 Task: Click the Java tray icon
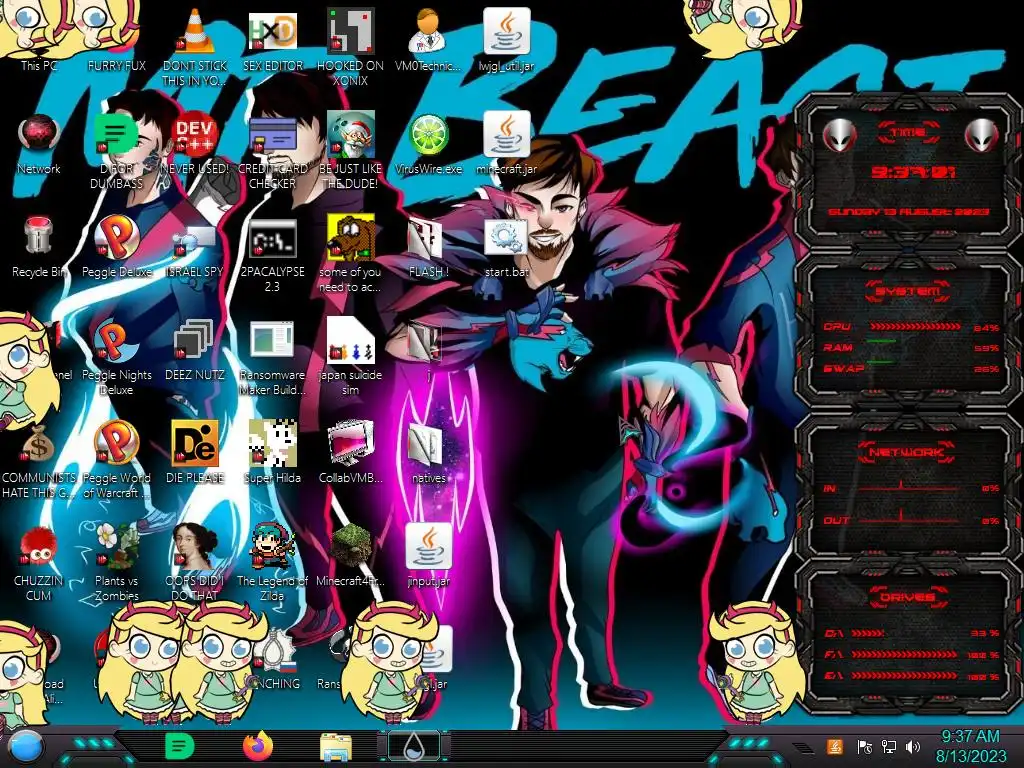click(x=834, y=746)
